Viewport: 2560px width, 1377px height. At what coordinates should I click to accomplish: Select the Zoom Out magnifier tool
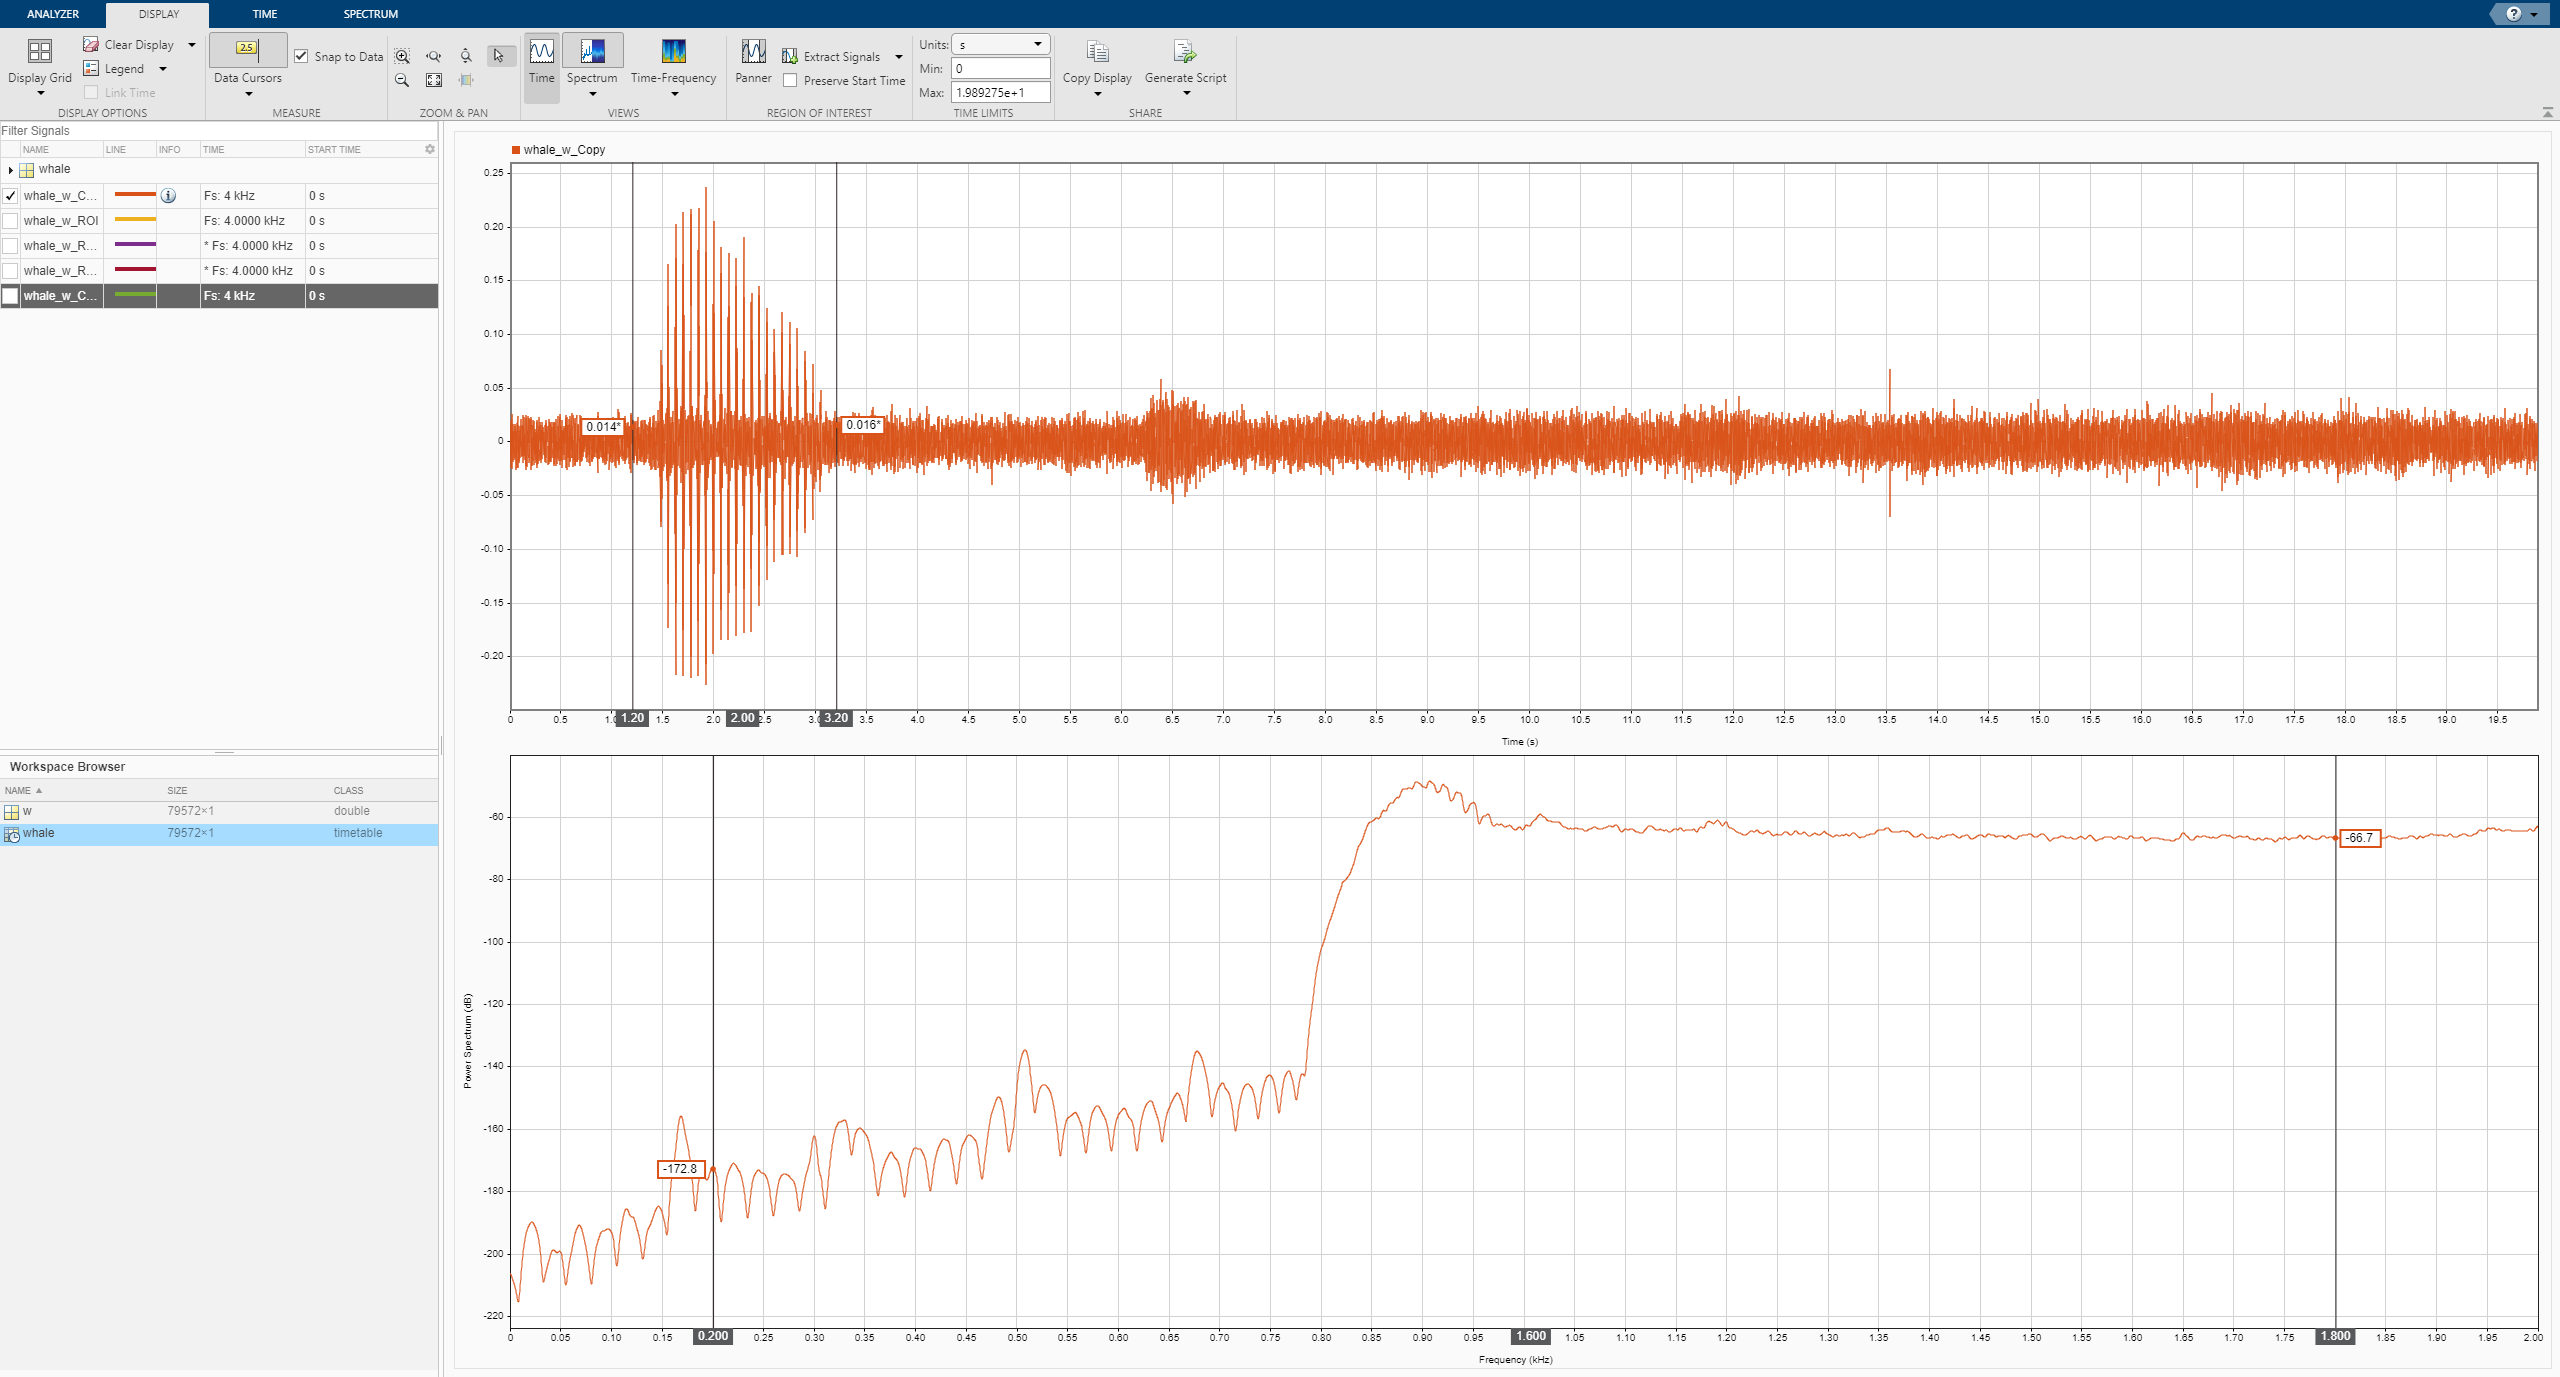point(402,81)
